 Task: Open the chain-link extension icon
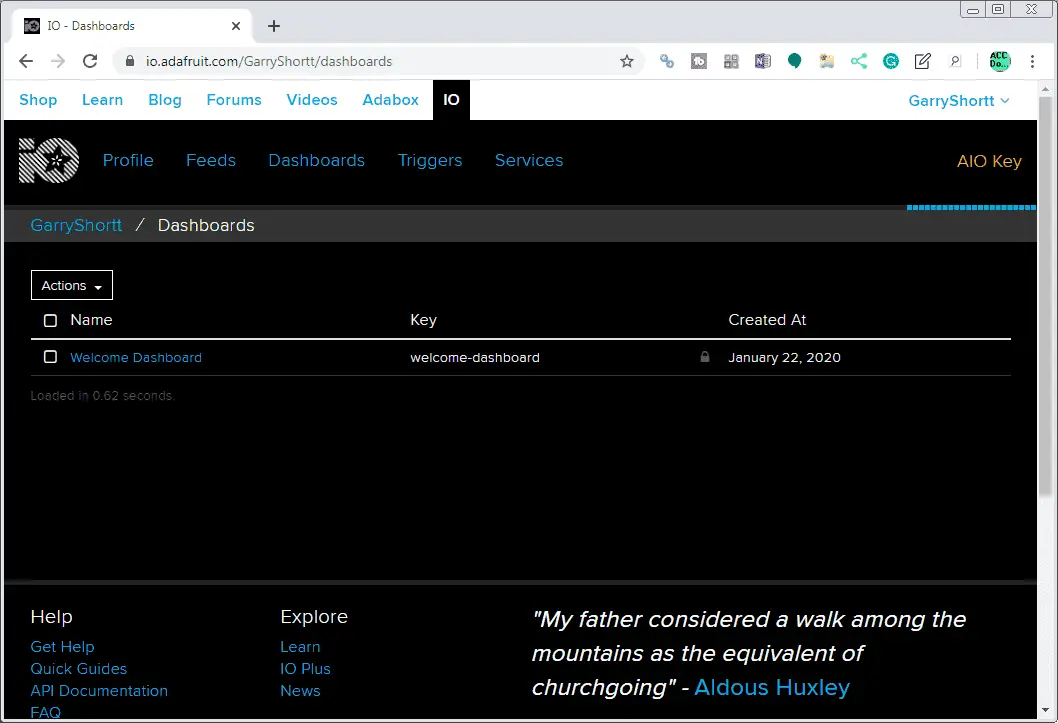(667, 61)
